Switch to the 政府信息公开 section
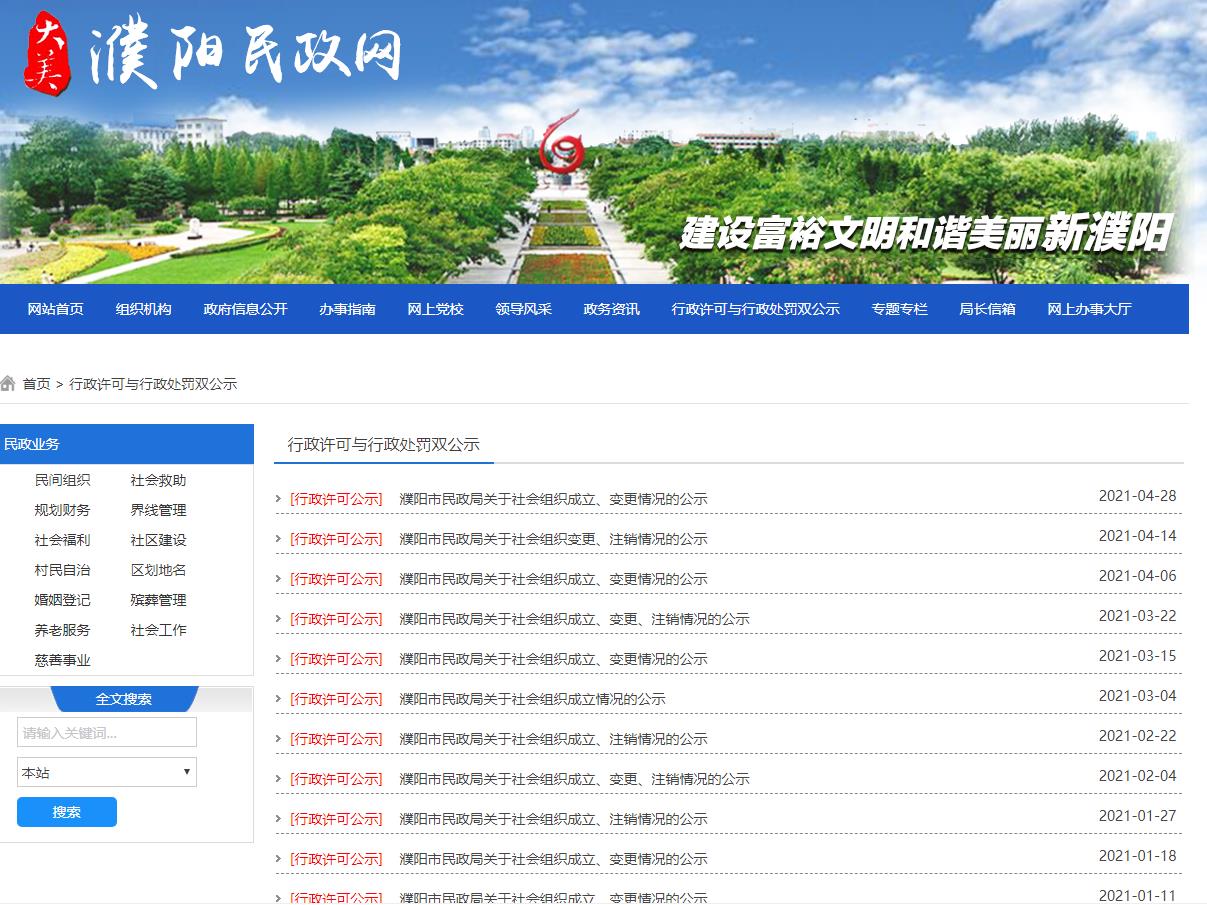The image size is (1207, 905). 245,309
